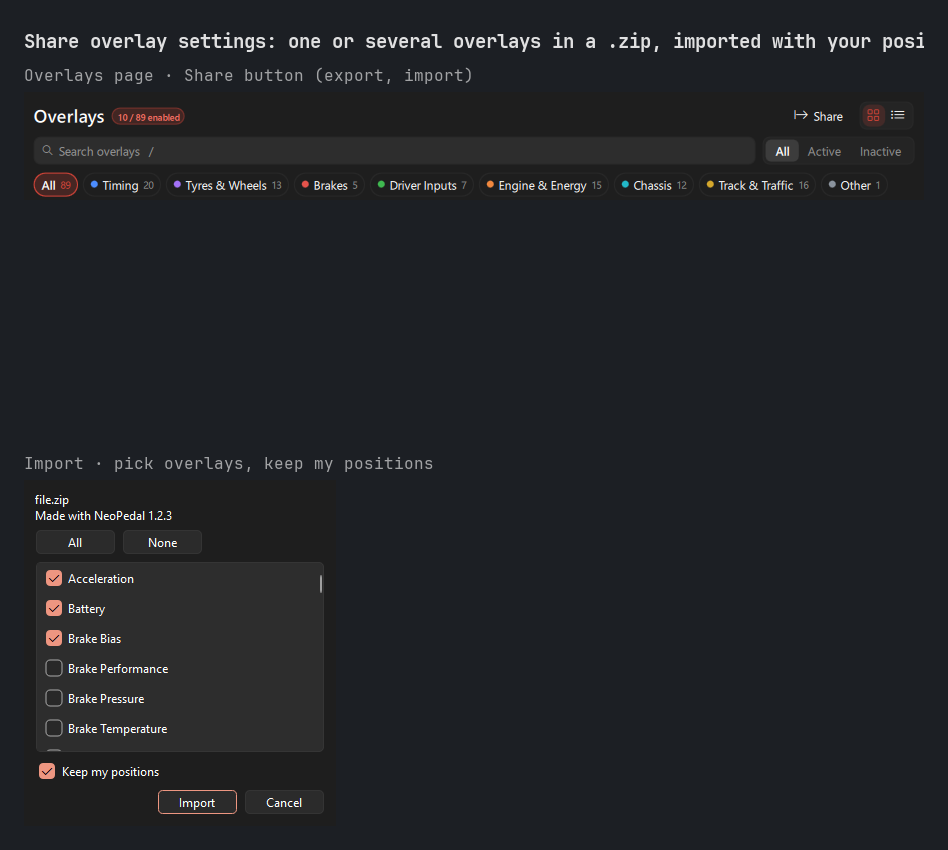Select the All status filter tab
948x850 pixels.
tap(782, 151)
